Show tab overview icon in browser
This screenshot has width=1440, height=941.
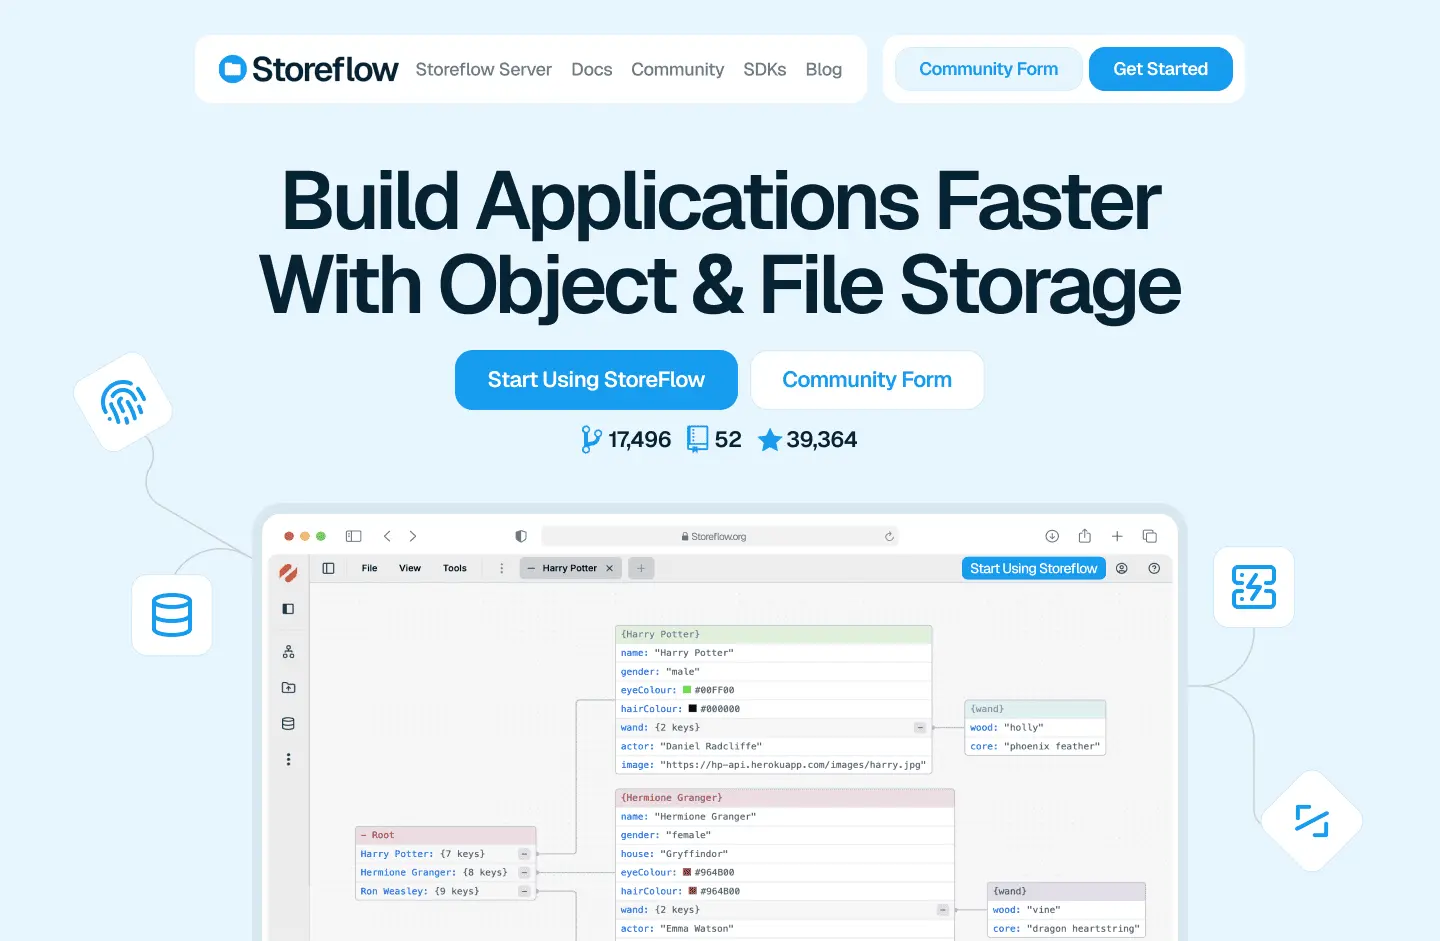pyautogui.click(x=1150, y=536)
